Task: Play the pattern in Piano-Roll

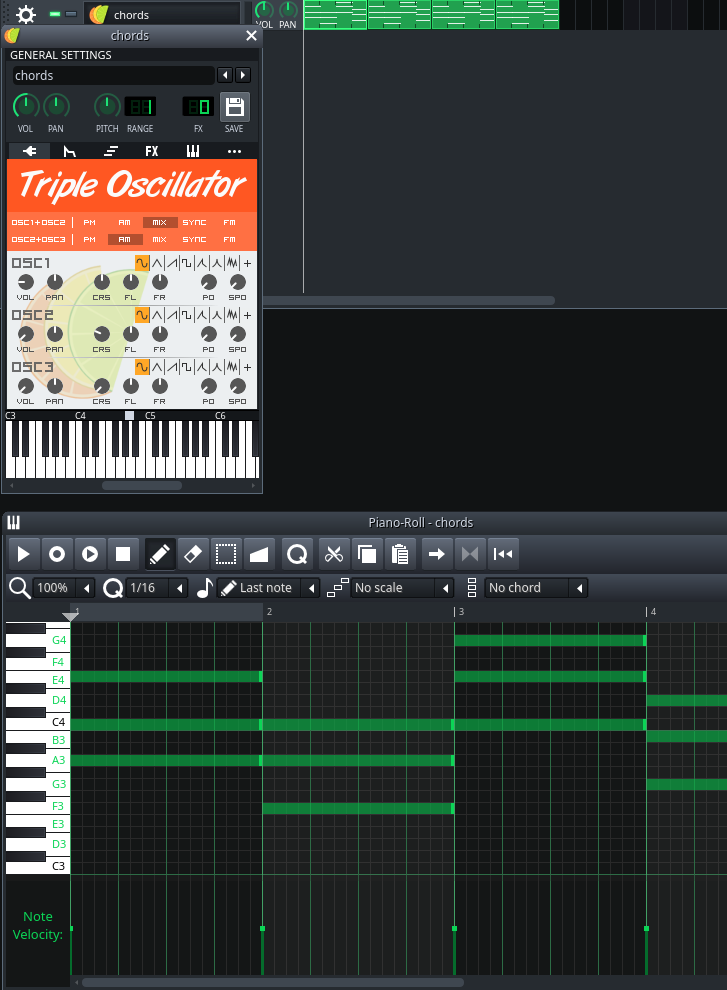Action: 24,554
